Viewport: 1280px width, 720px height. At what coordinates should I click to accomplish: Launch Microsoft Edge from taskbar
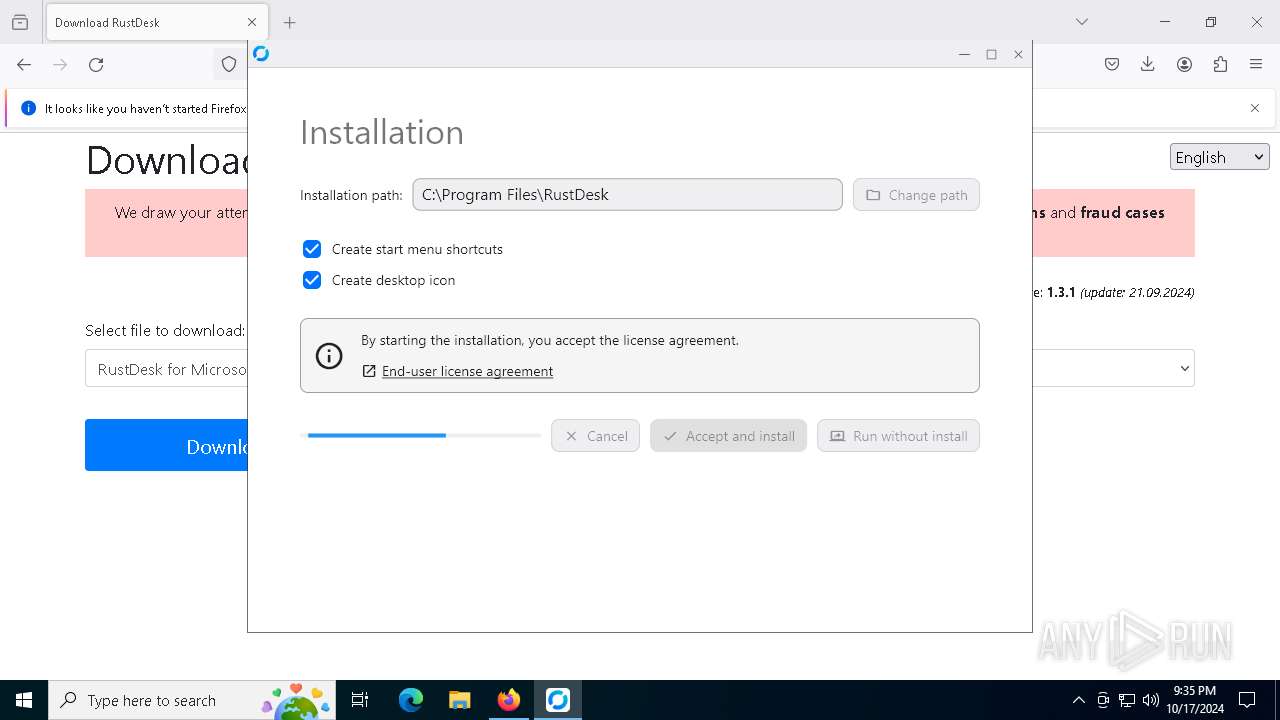click(x=411, y=700)
